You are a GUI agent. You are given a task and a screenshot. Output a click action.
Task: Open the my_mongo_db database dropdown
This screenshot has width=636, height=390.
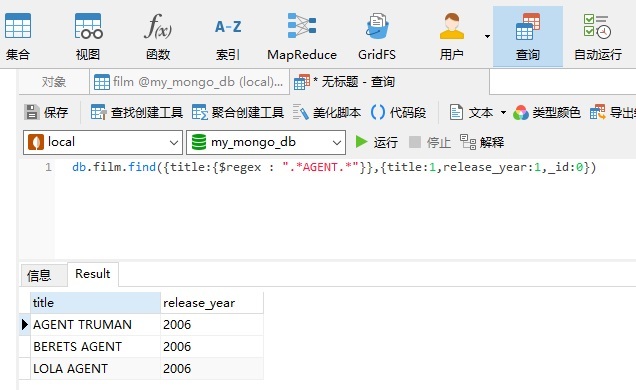266,142
